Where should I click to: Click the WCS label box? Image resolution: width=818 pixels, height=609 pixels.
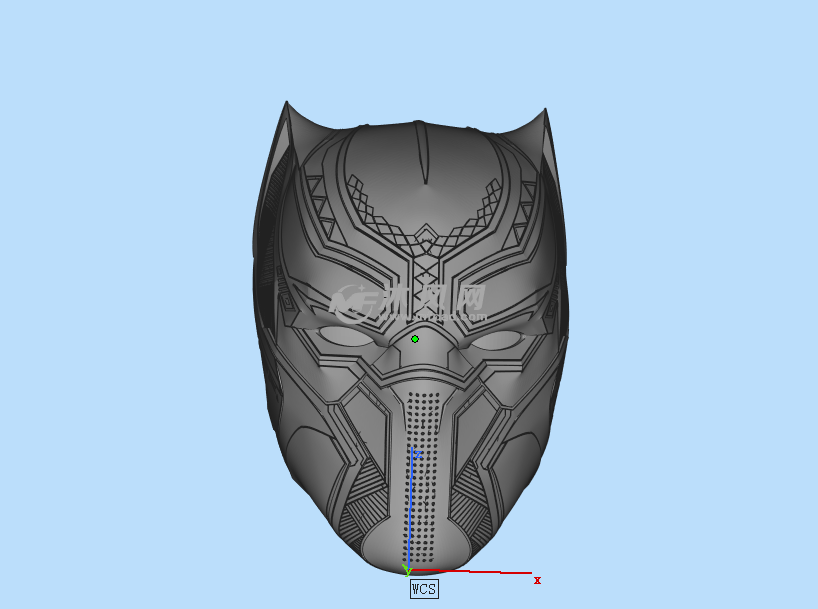(x=424, y=589)
